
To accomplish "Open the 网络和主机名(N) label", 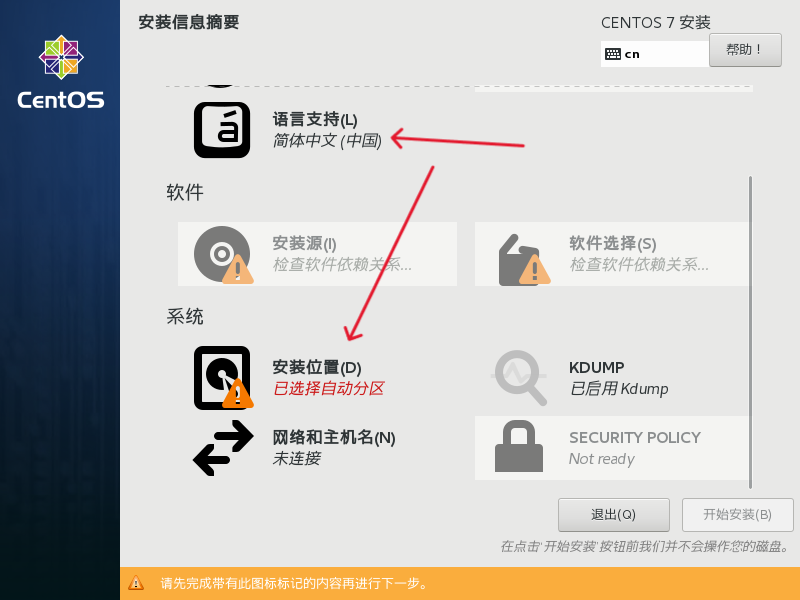I will 334,438.
